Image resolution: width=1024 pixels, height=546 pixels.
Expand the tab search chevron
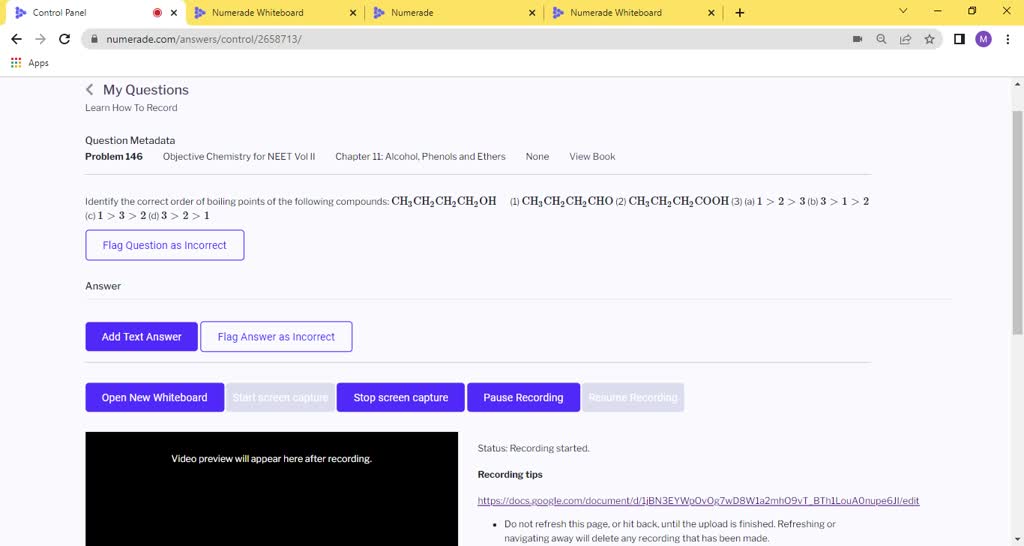(x=903, y=12)
